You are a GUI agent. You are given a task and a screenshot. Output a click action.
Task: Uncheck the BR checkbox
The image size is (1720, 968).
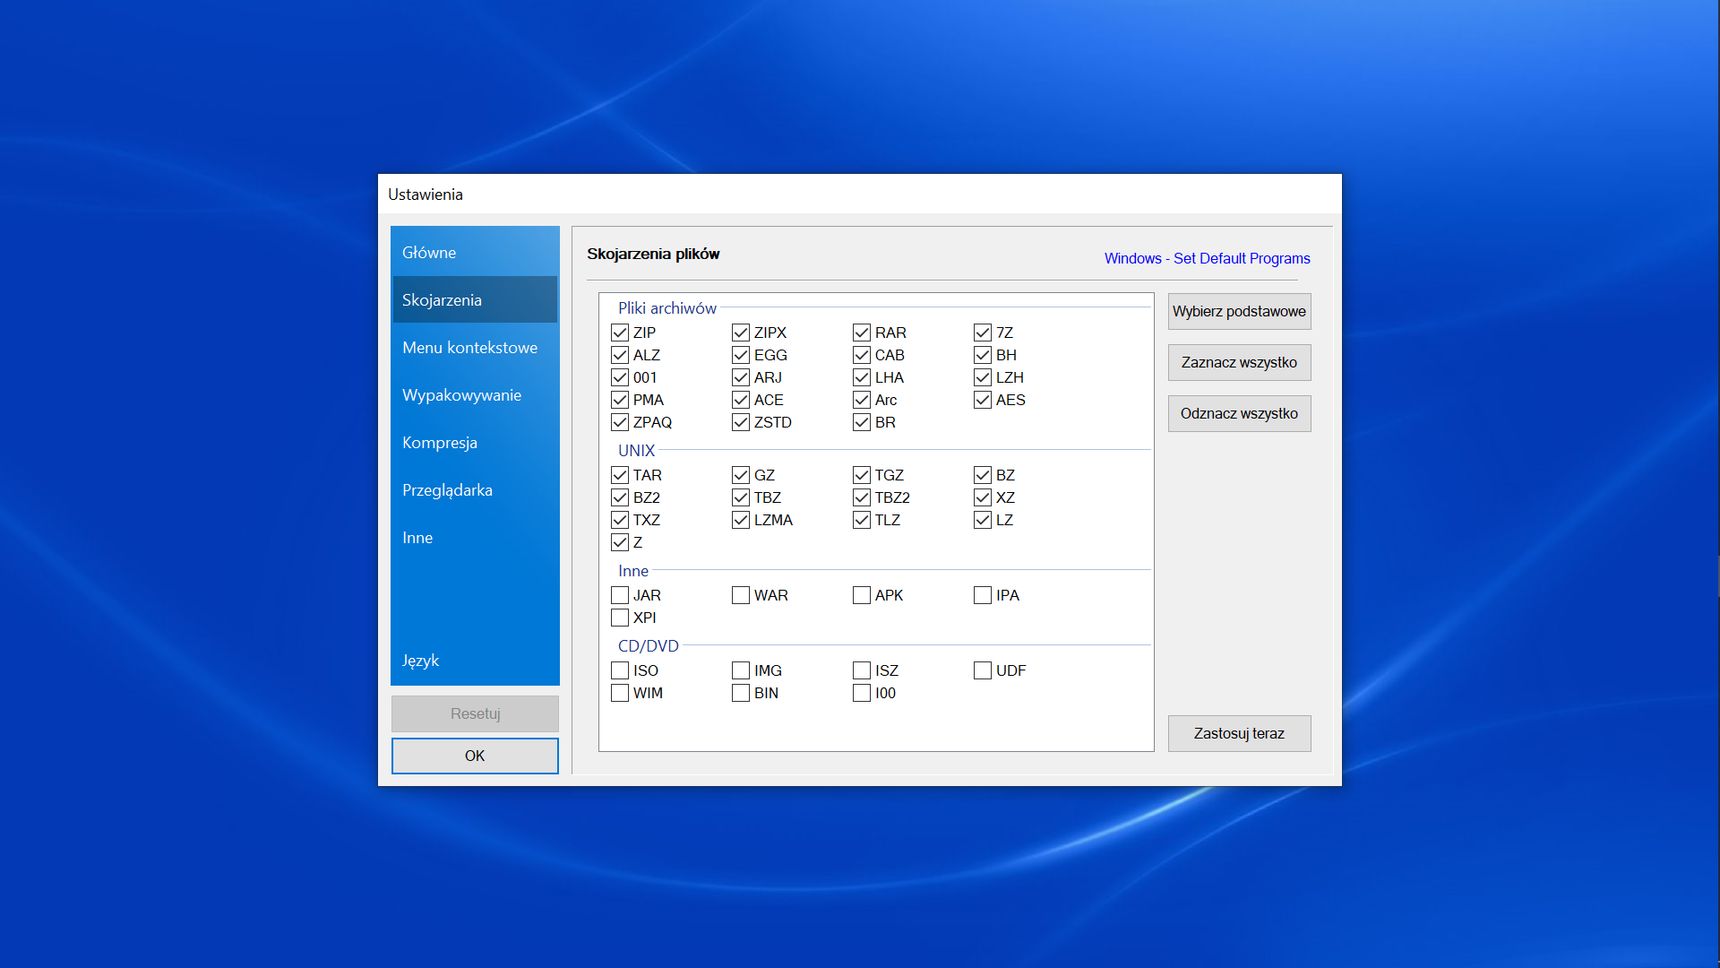click(x=862, y=422)
